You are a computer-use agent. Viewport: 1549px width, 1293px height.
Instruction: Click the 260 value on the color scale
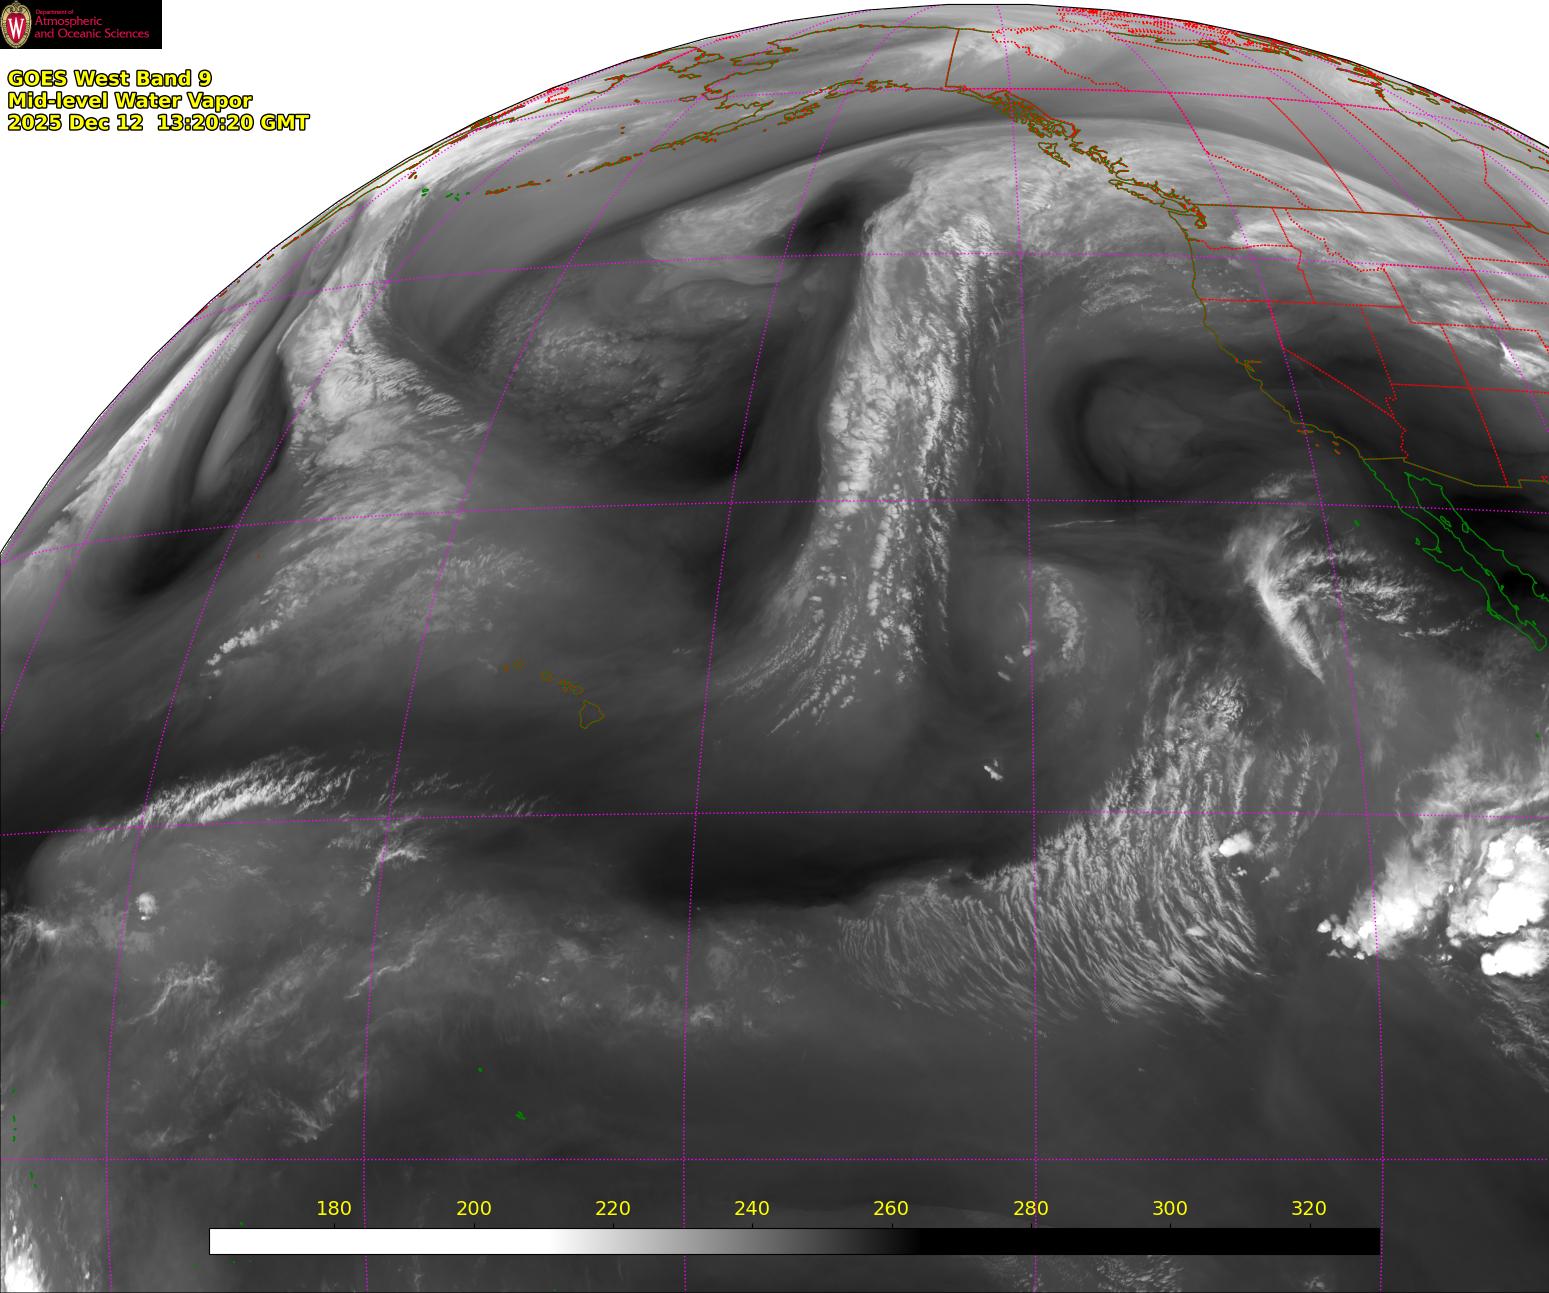pyautogui.click(x=891, y=1208)
